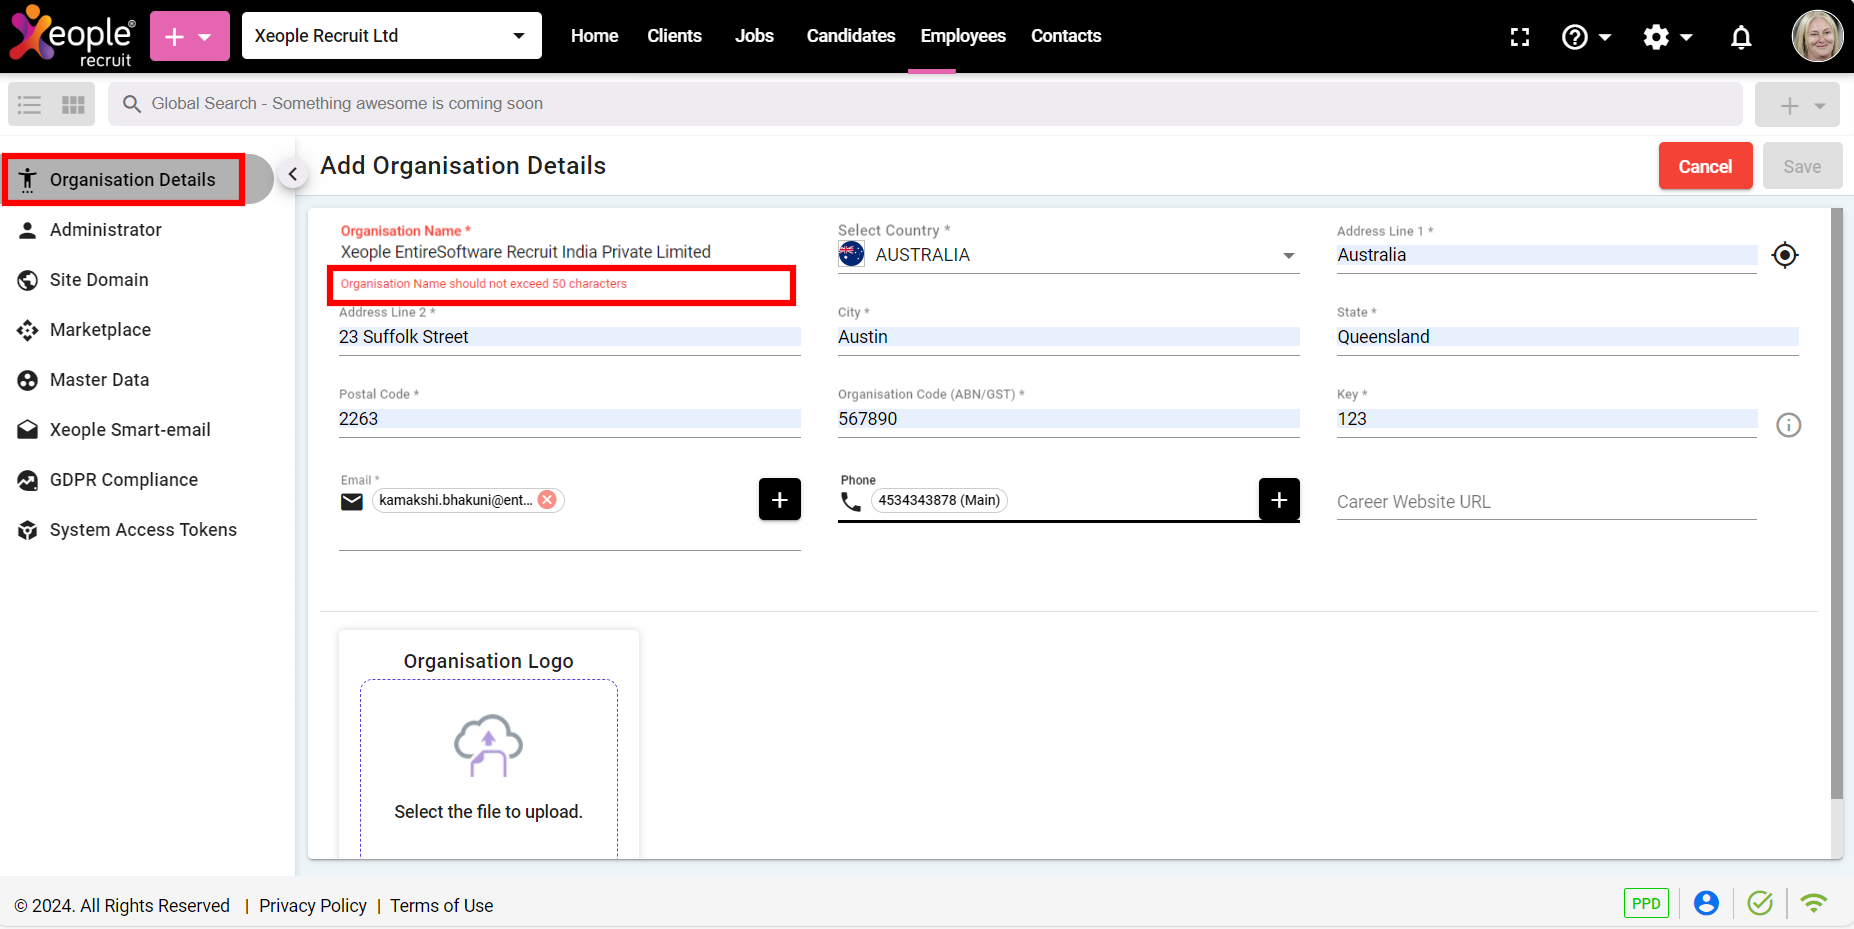The height and width of the screenshot is (929, 1854).
Task: Click 'Select the file to upload' text
Action: point(488,812)
